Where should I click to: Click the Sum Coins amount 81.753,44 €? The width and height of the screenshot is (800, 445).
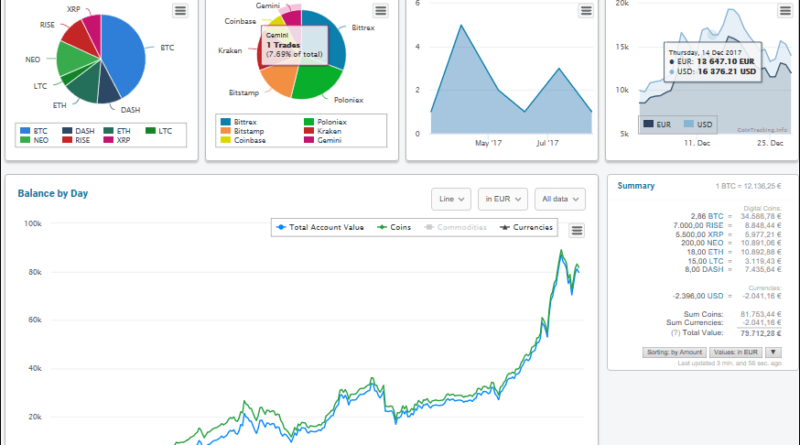pyautogui.click(x=761, y=314)
